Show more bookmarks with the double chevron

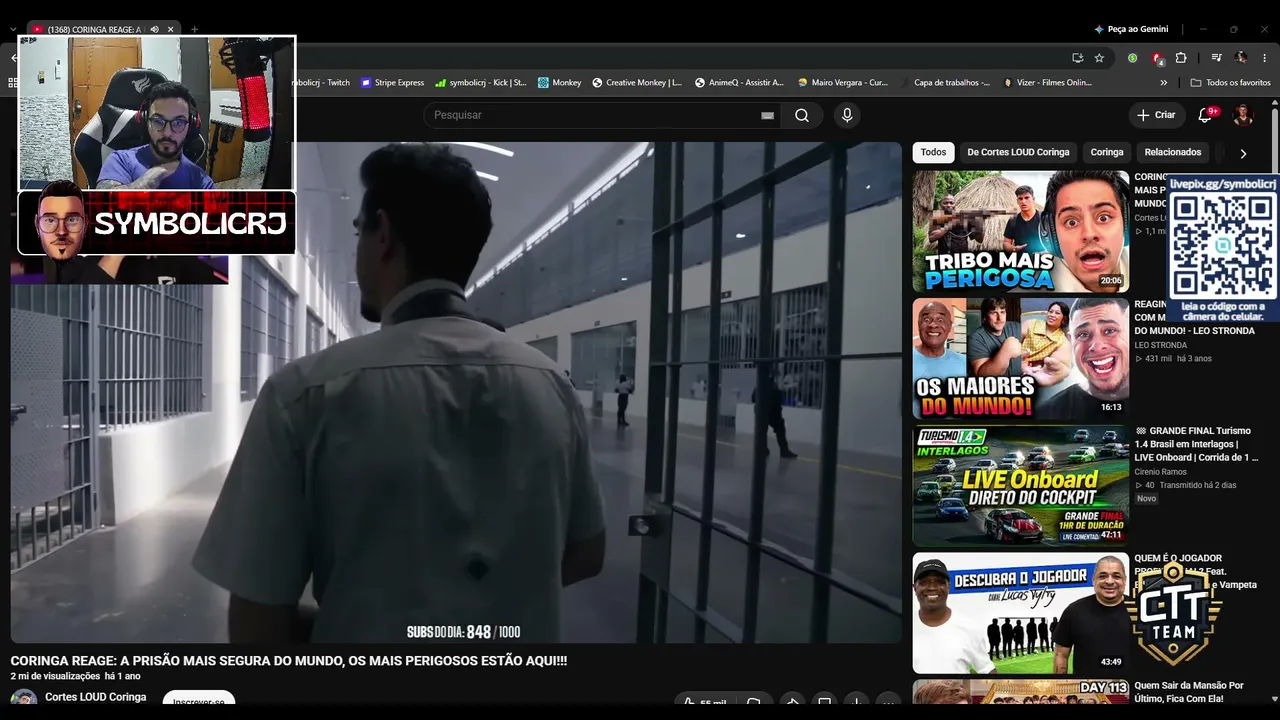tap(1163, 83)
